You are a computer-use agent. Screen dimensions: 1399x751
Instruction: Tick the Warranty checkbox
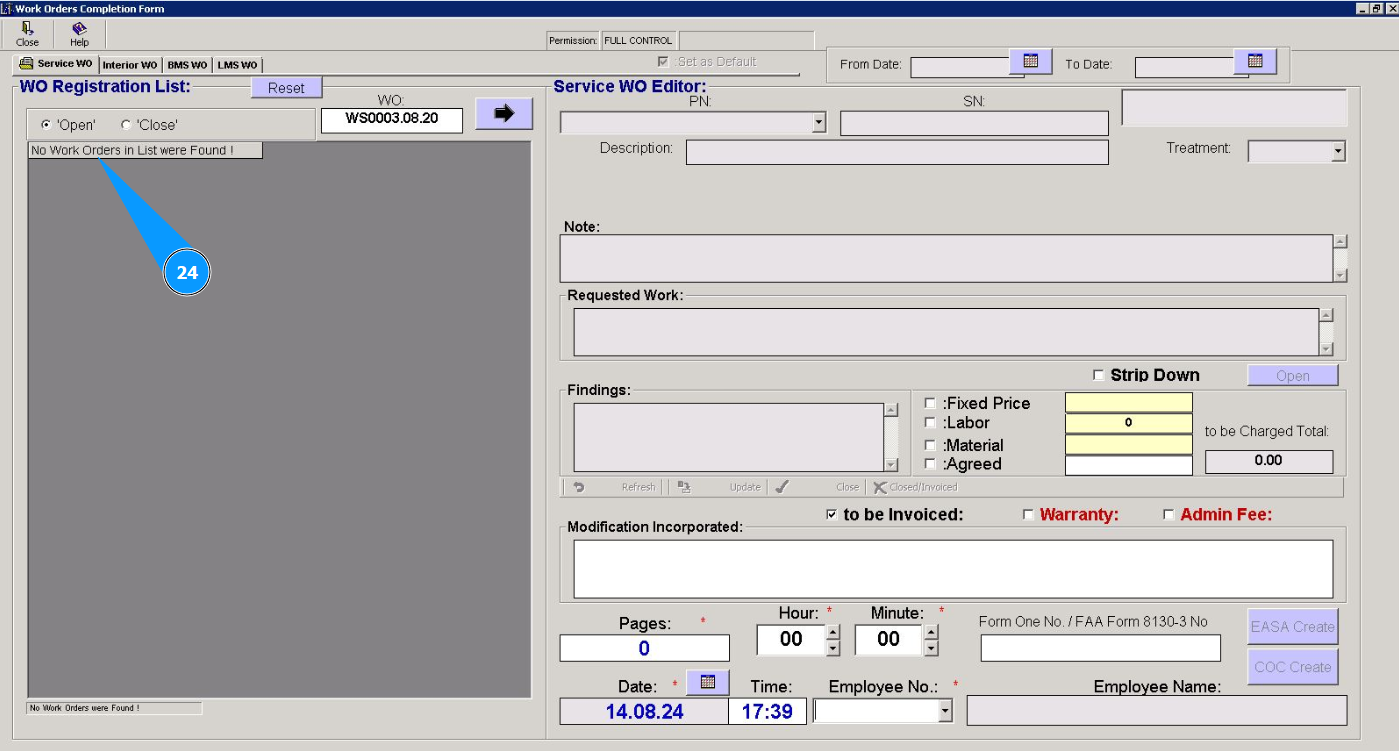[1028, 515]
